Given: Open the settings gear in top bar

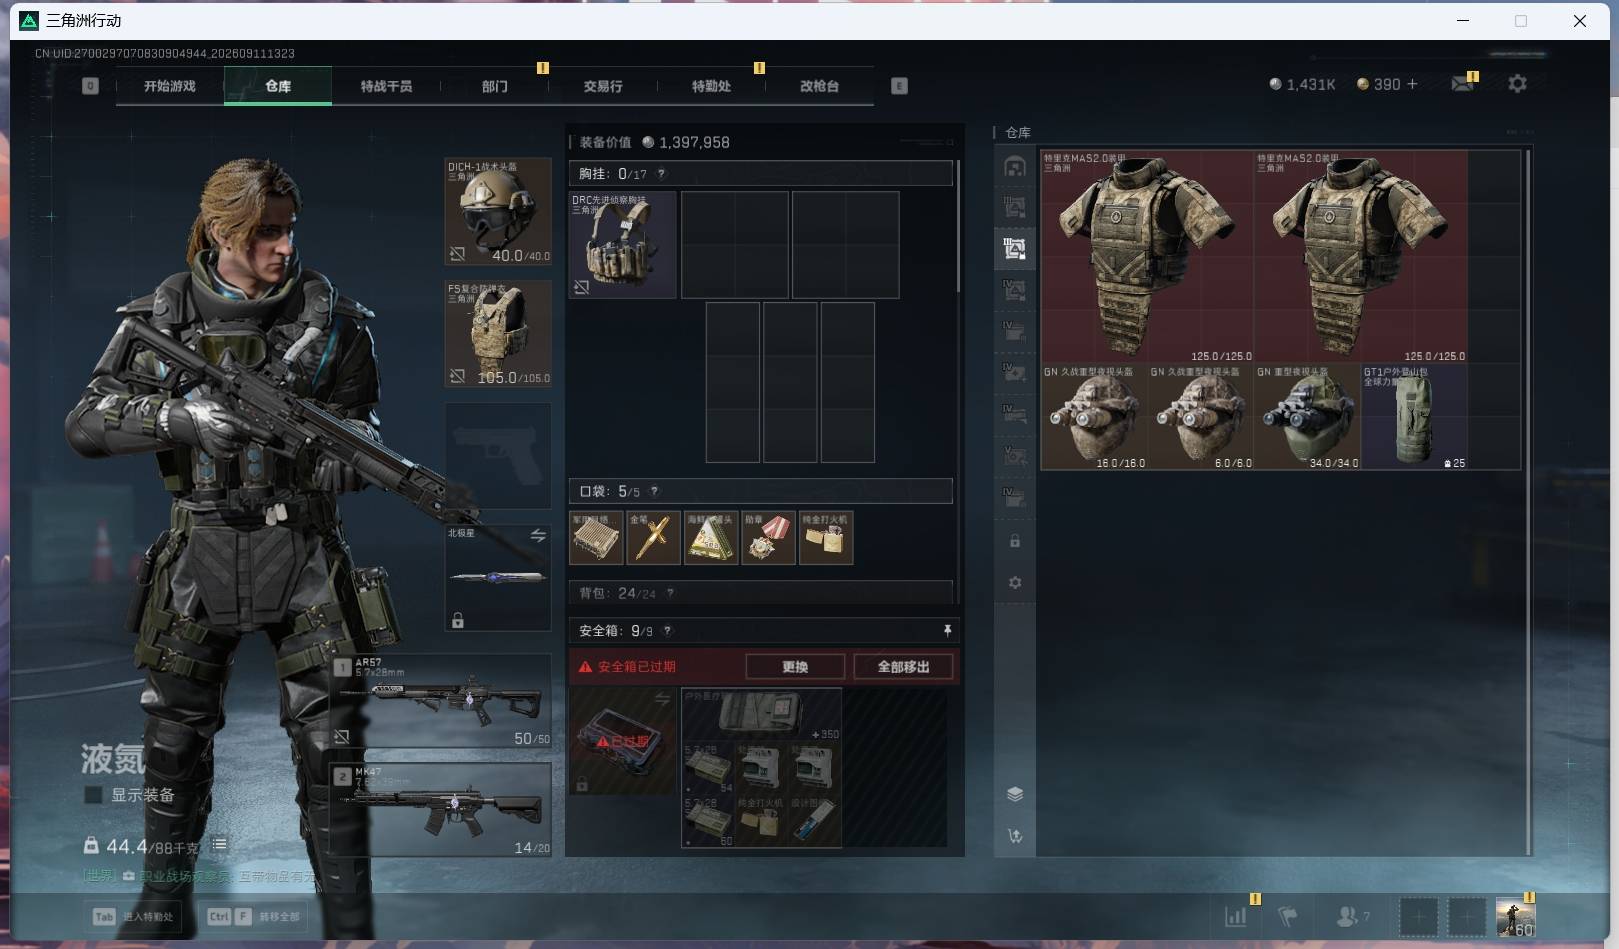Looking at the screenshot, I should (1517, 84).
